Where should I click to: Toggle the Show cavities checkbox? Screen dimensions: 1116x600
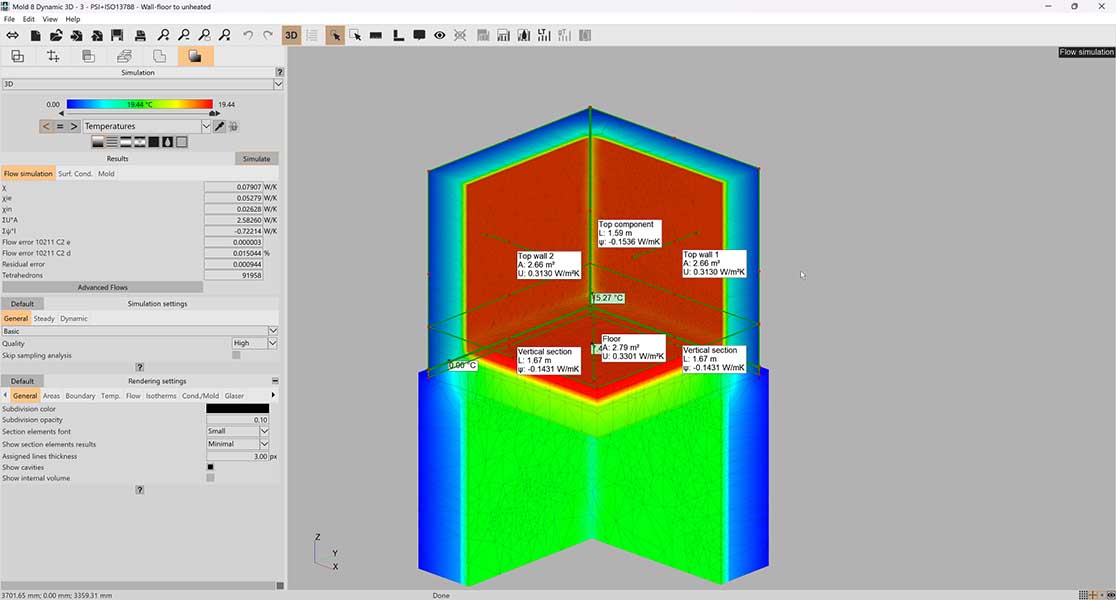pos(210,467)
